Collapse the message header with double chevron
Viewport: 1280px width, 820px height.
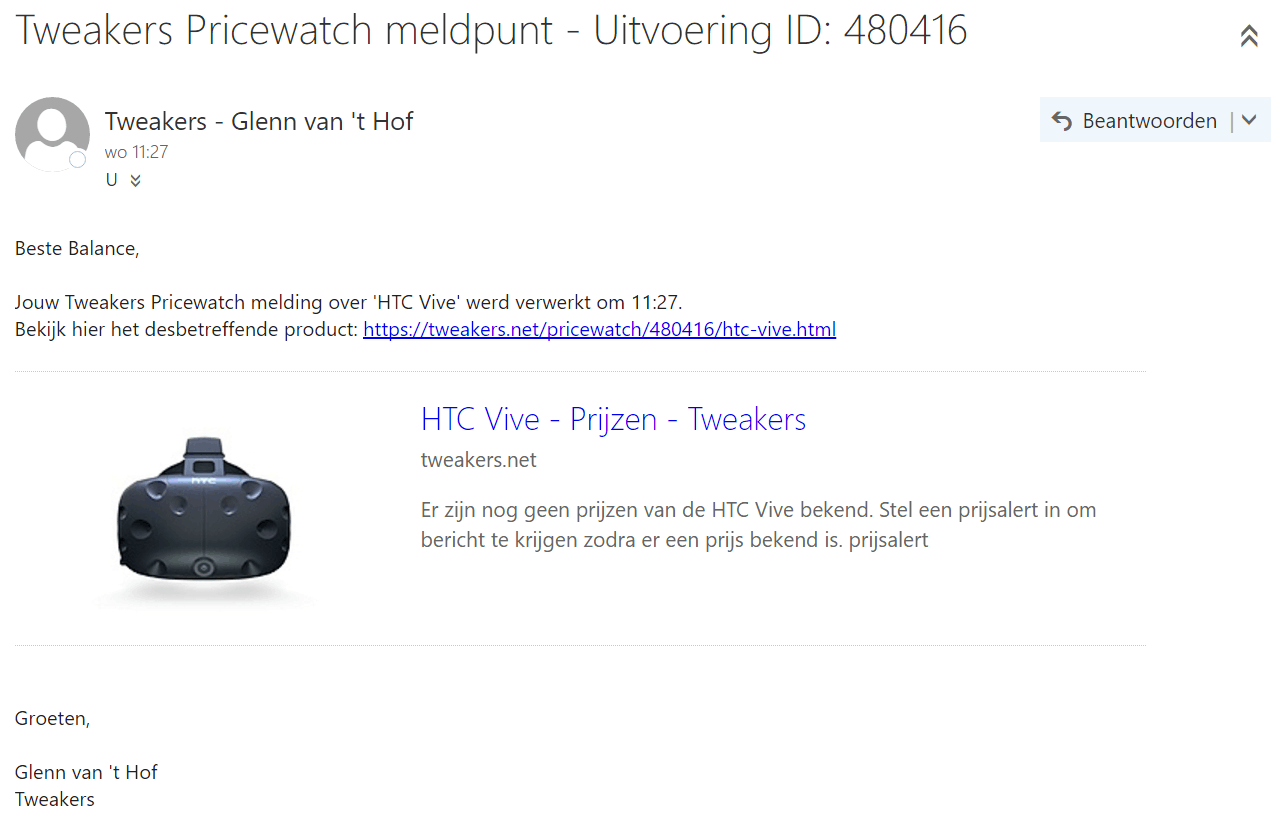[x=1248, y=37]
